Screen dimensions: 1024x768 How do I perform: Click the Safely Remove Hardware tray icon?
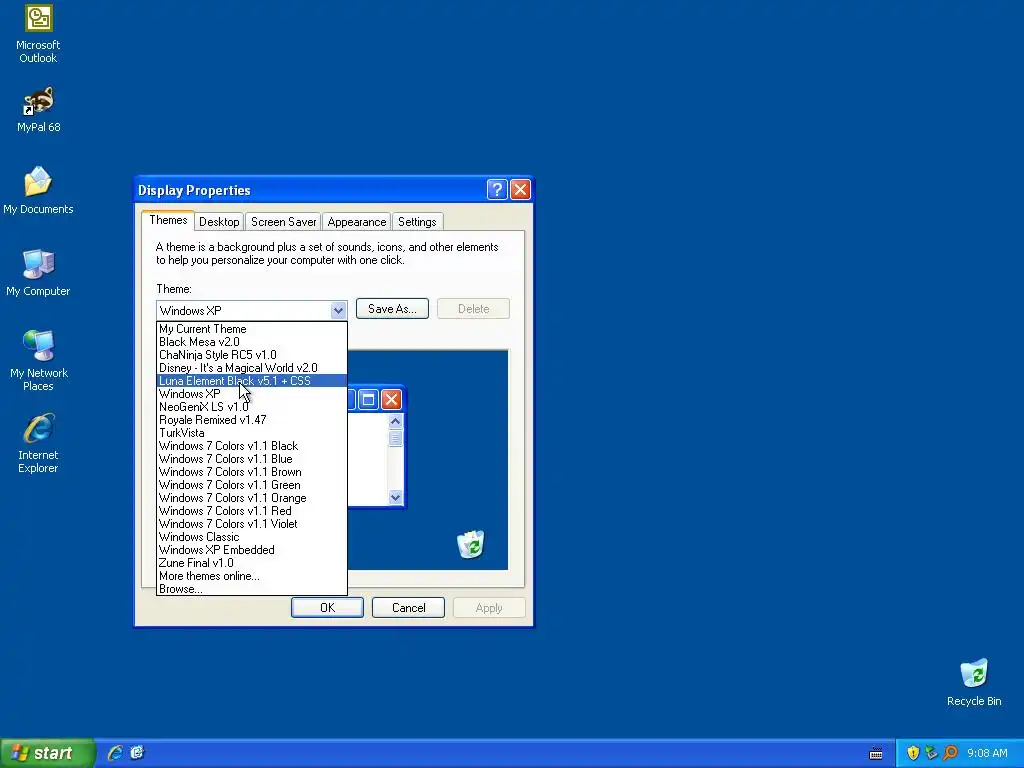pos(931,753)
